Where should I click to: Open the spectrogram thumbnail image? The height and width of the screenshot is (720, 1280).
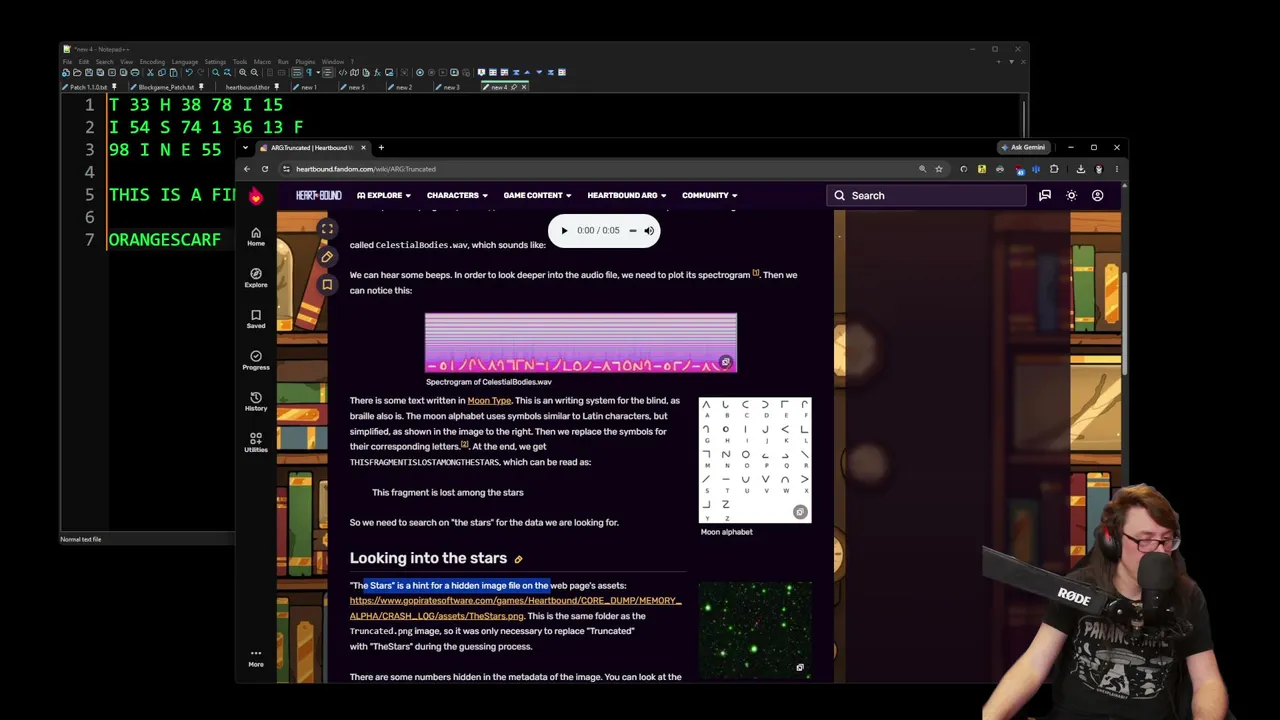pyautogui.click(x=581, y=343)
